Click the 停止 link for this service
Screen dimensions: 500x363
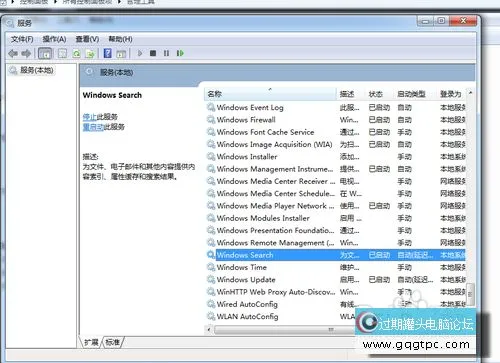coord(89,117)
